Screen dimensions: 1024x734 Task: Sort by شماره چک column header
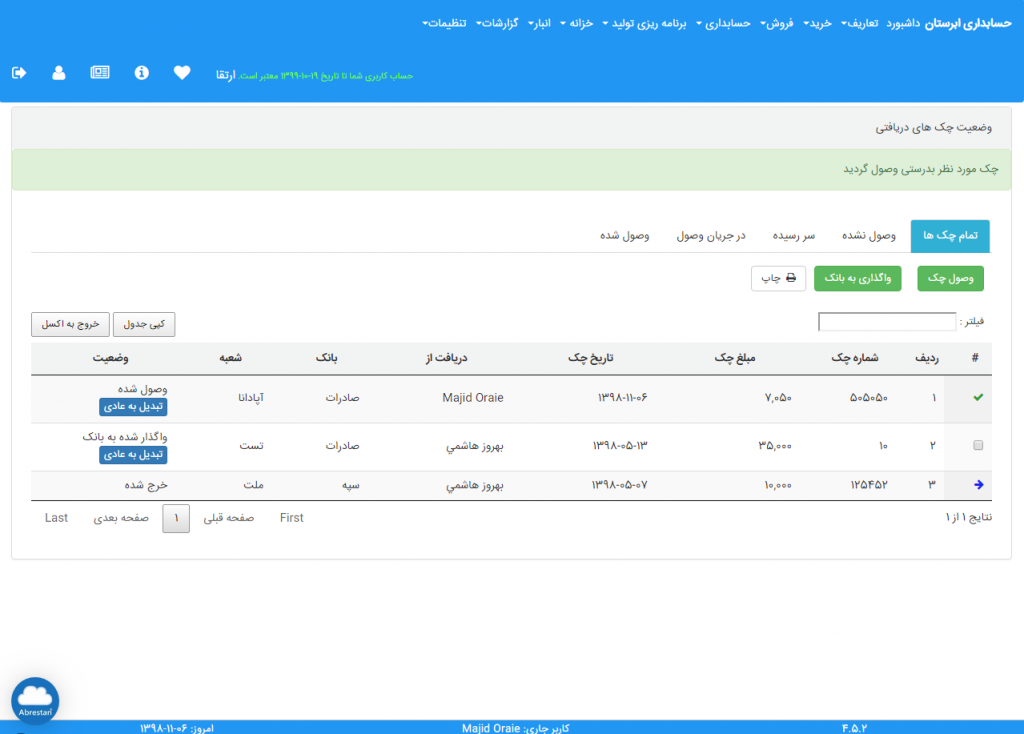(x=854, y=358)
